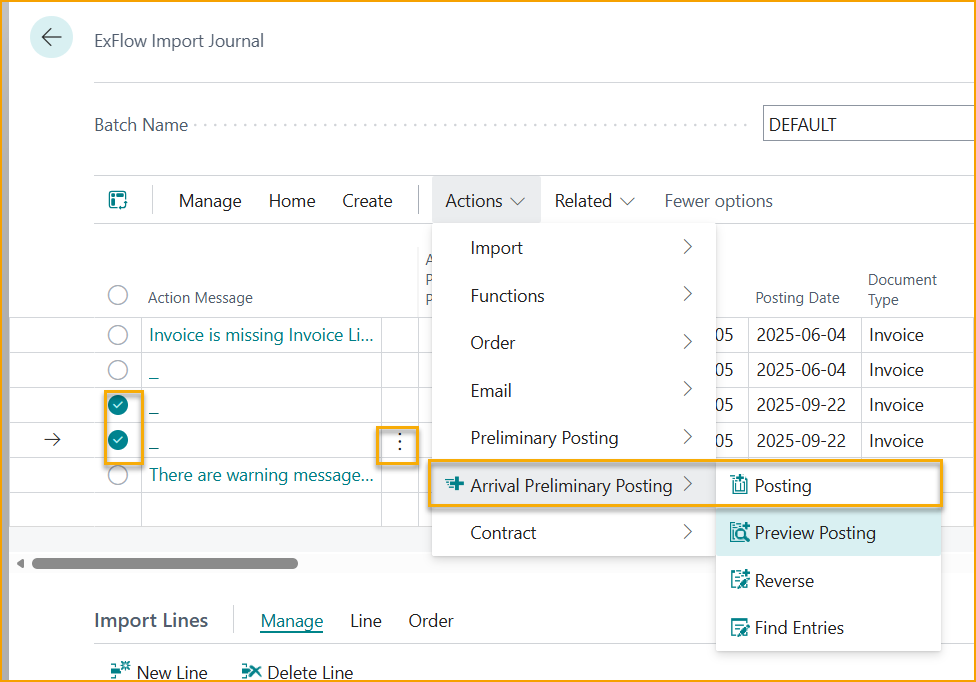This screenshot has height=682, width=976.
Task: Click the Batch Name field DEFAULT
Action: [x=868, y=123]
